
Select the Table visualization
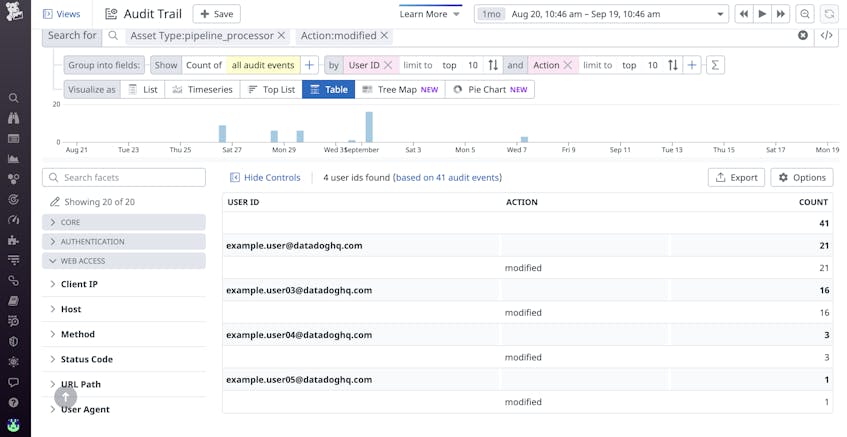click(x=328, y=90)
